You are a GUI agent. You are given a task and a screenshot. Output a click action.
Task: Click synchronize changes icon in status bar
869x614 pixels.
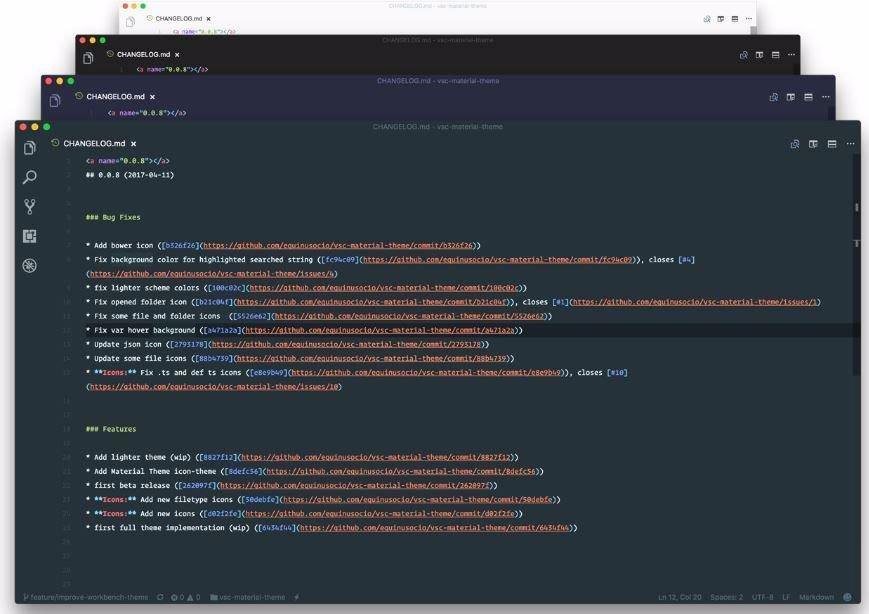160,597
